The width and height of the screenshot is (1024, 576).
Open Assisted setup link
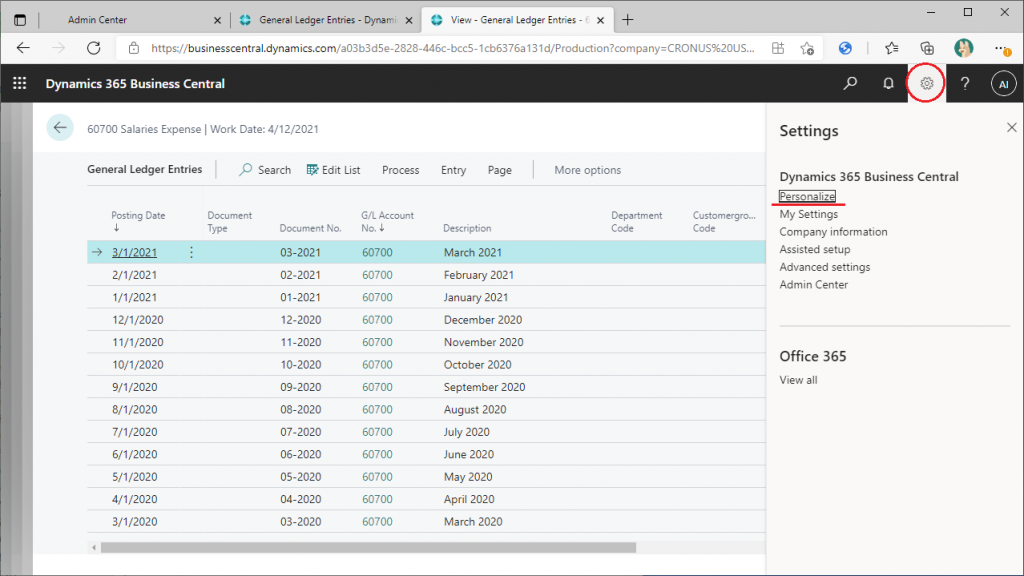pyautogui.click(x=814, y=249)
